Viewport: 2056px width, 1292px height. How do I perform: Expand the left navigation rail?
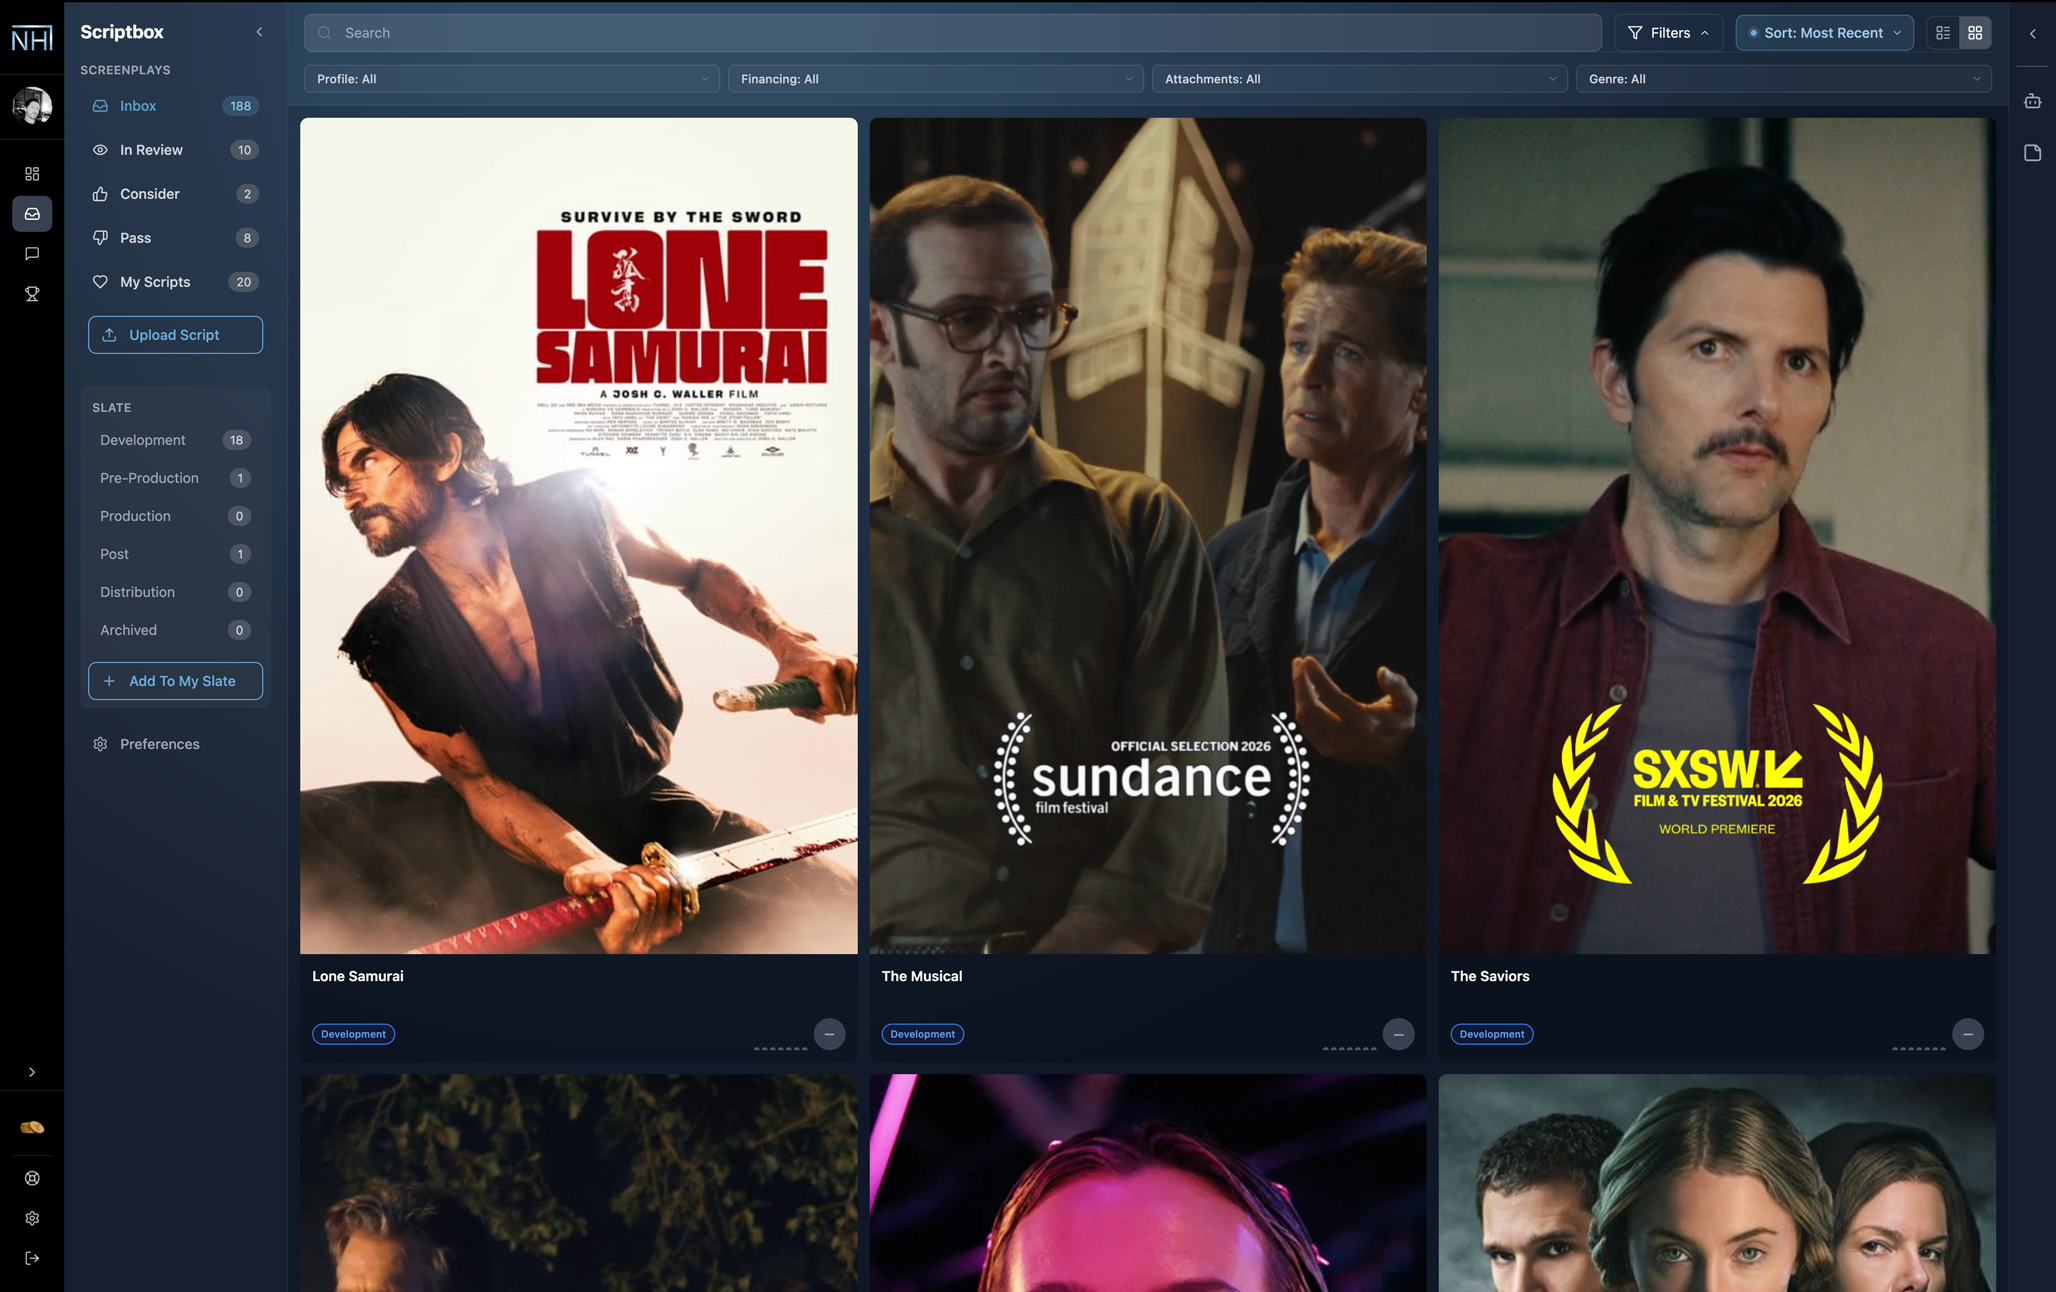(32, 1072)
